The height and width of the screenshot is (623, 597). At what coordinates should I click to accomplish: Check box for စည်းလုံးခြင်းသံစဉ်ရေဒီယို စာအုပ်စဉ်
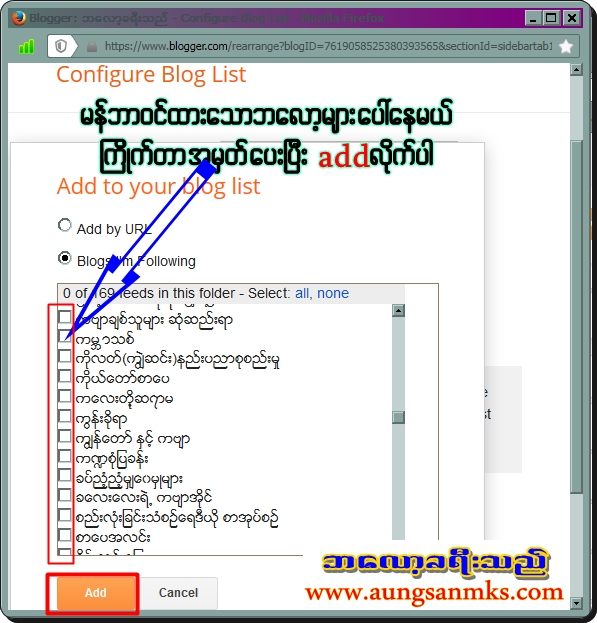pos(64,515)
